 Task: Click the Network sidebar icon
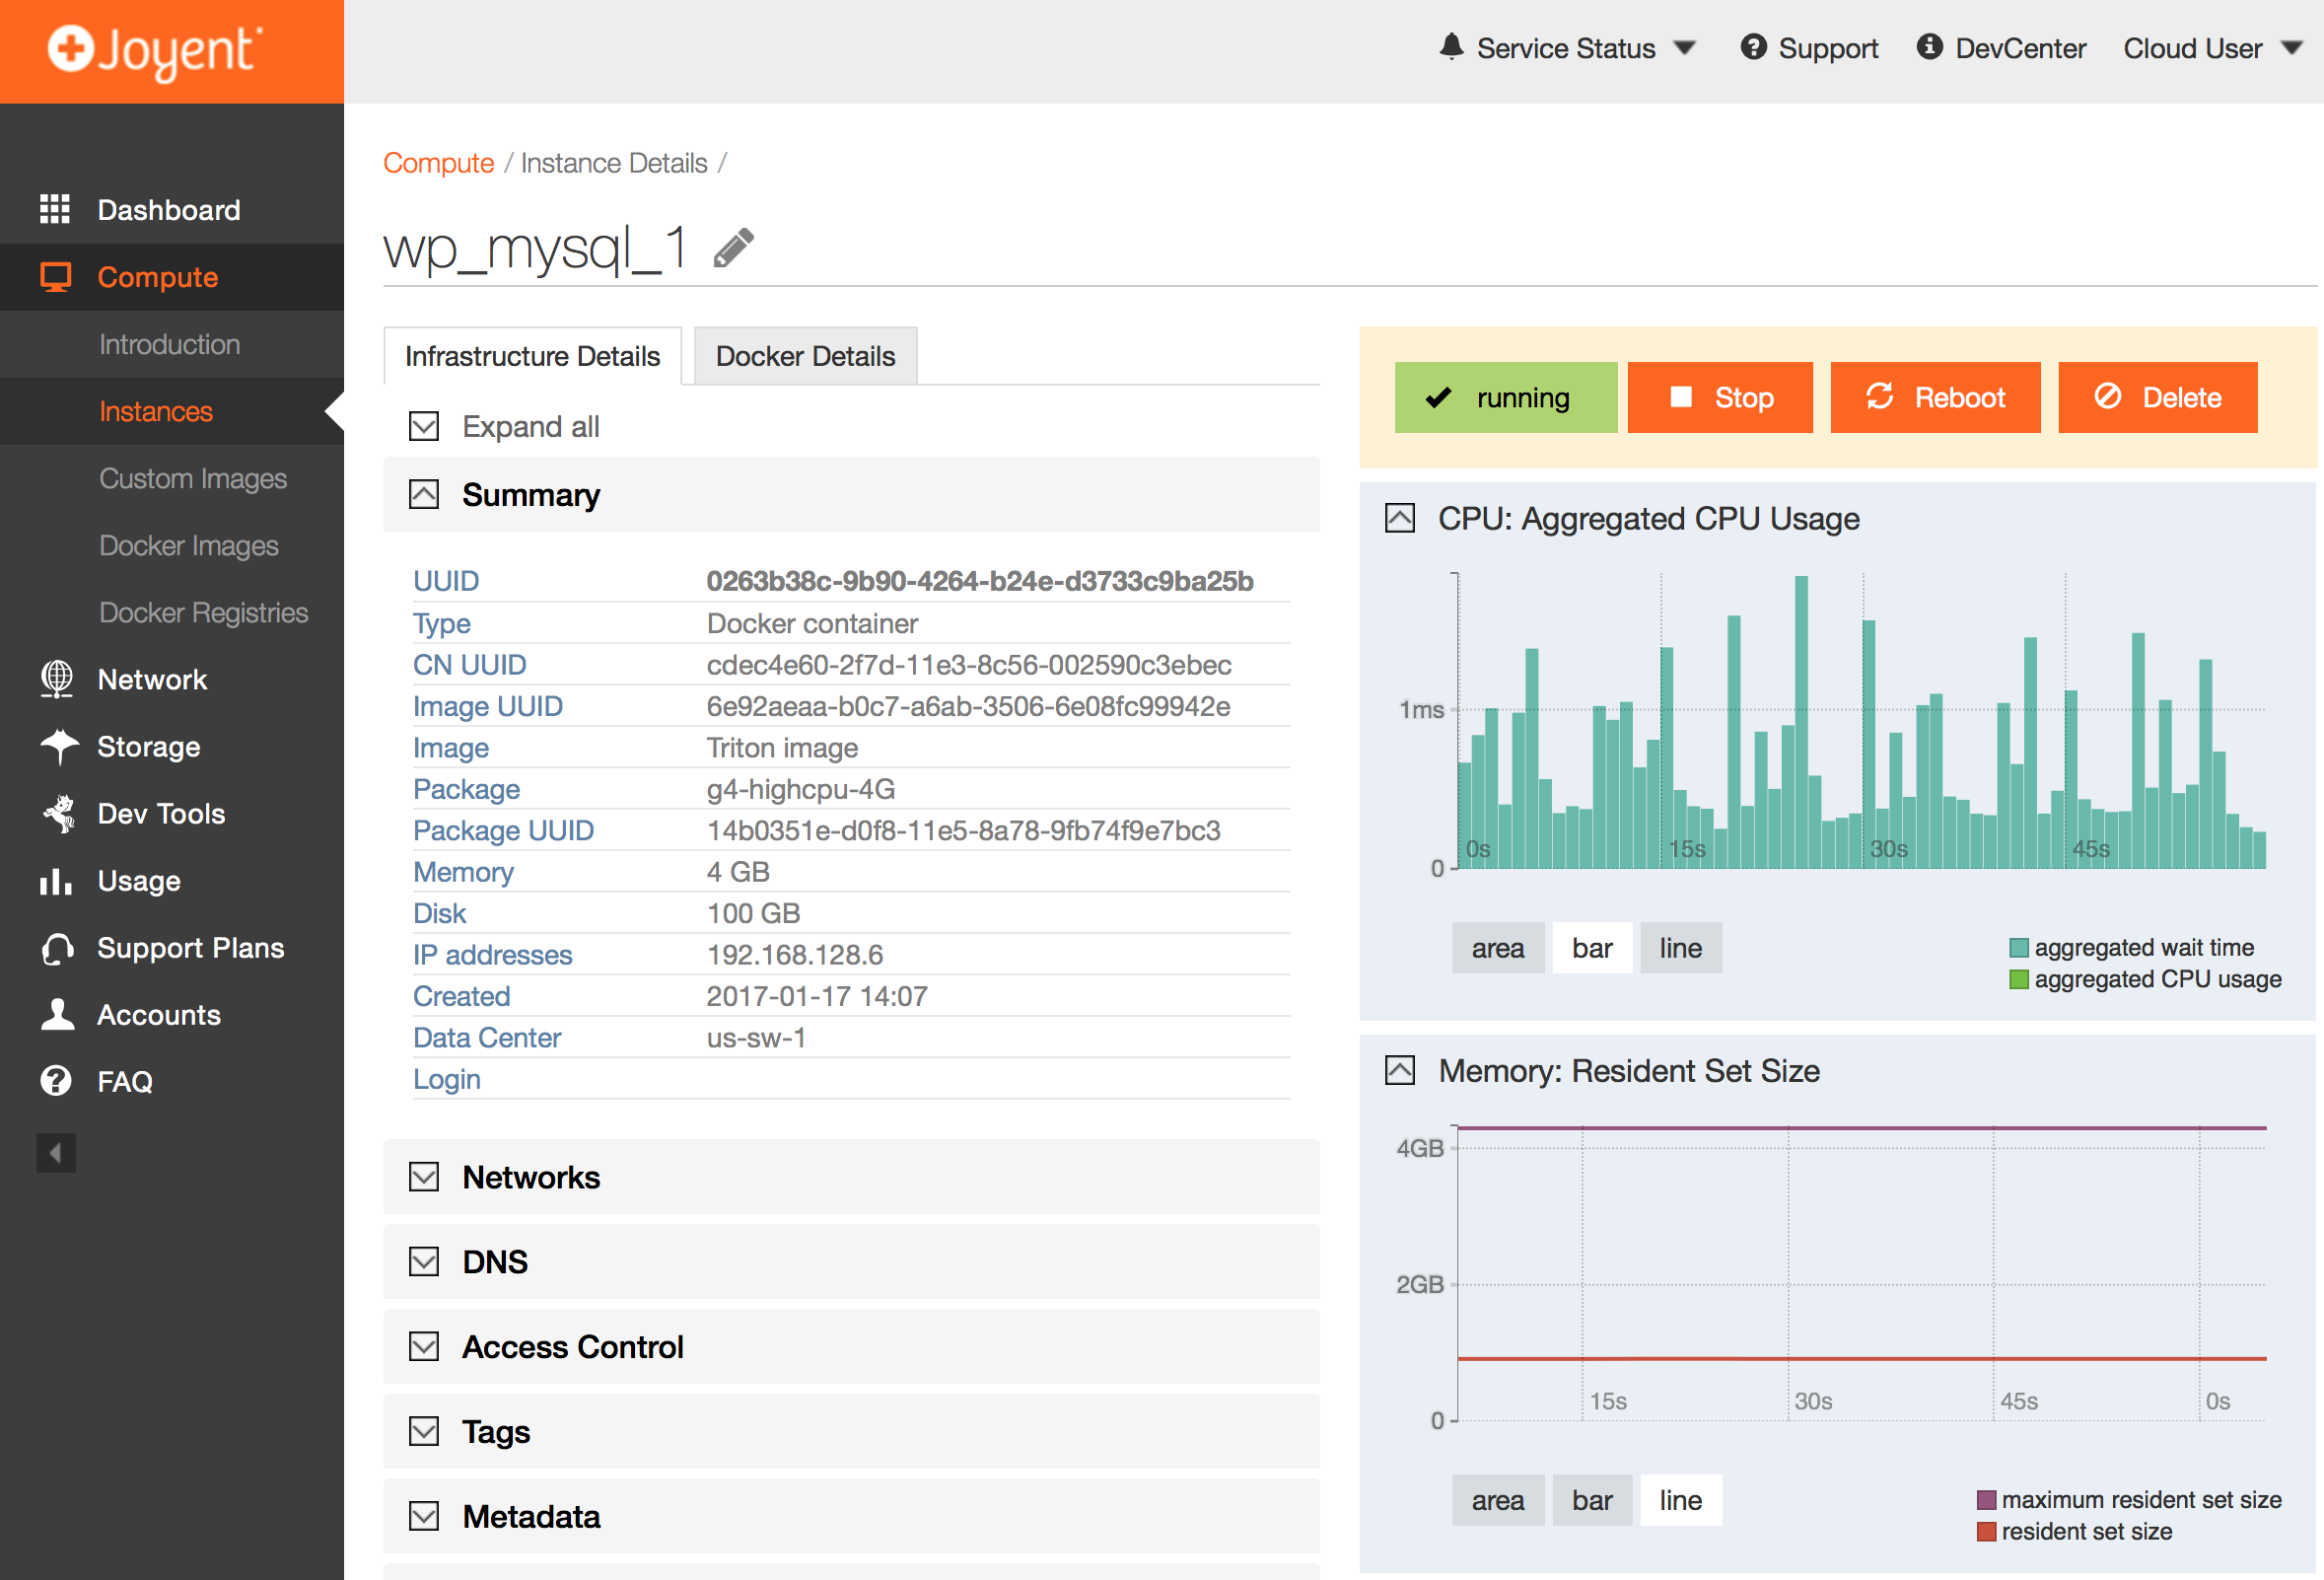coord(54,679)
